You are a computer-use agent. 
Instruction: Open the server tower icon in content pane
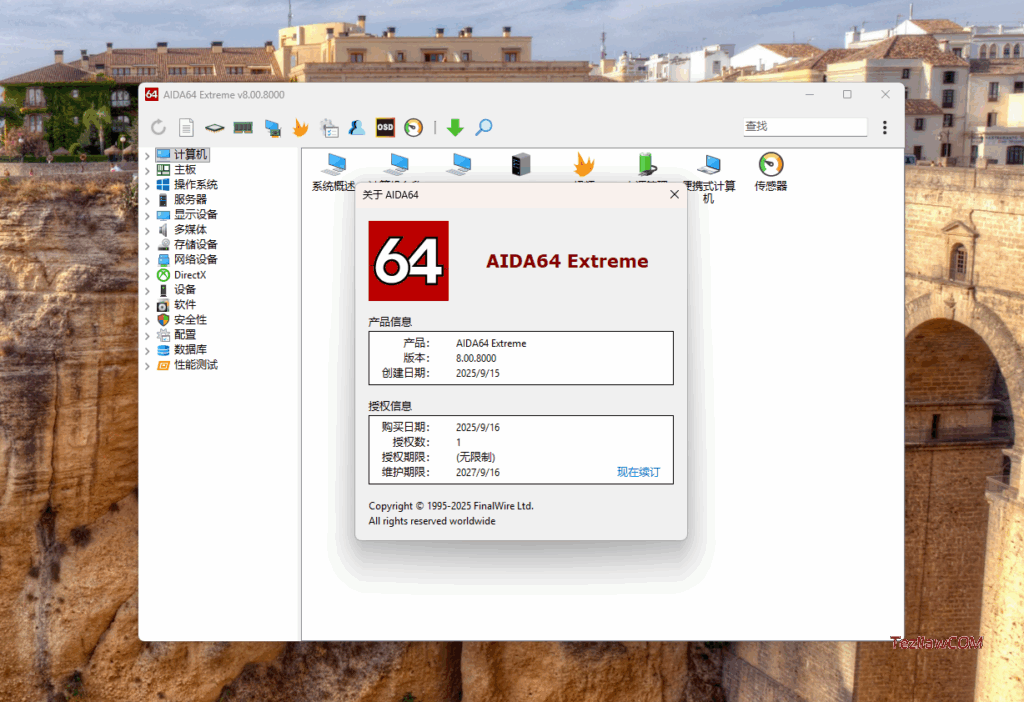[520, 165]
